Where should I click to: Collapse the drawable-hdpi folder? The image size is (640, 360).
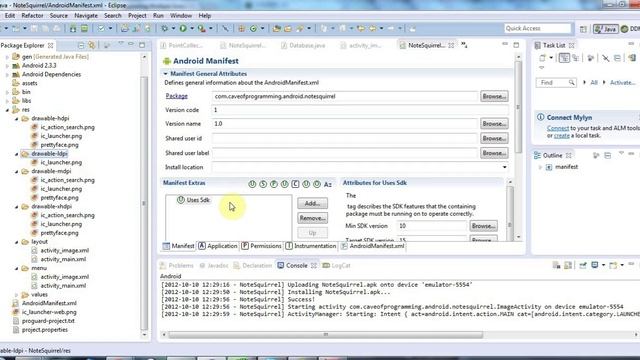point(16,119)
